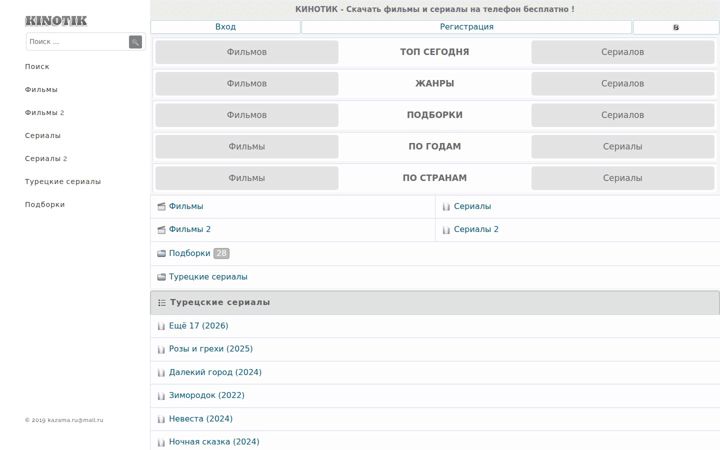Open Турецкие сериалы category link in content area
Viewport: 720px width, 450px height.
click(208, 277)
